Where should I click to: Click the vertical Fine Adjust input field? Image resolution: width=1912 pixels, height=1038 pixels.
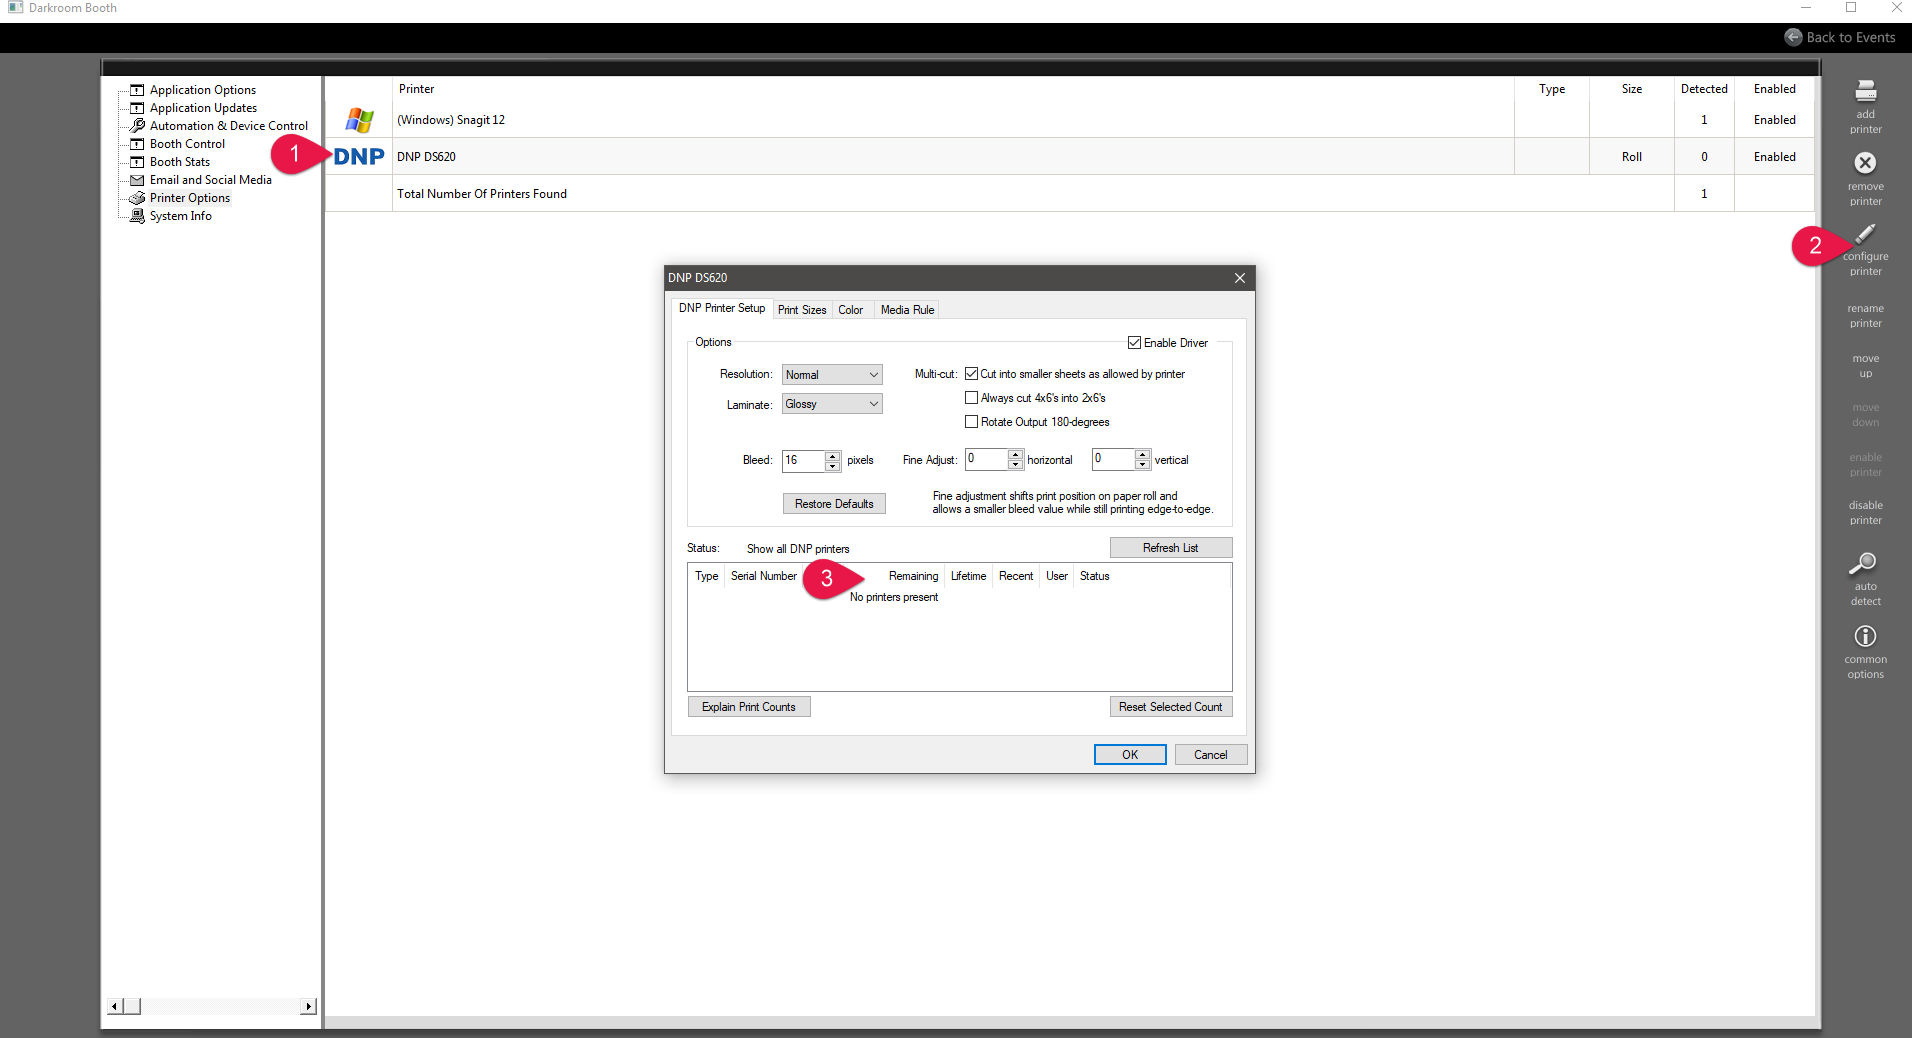[x=1114, y=459]
